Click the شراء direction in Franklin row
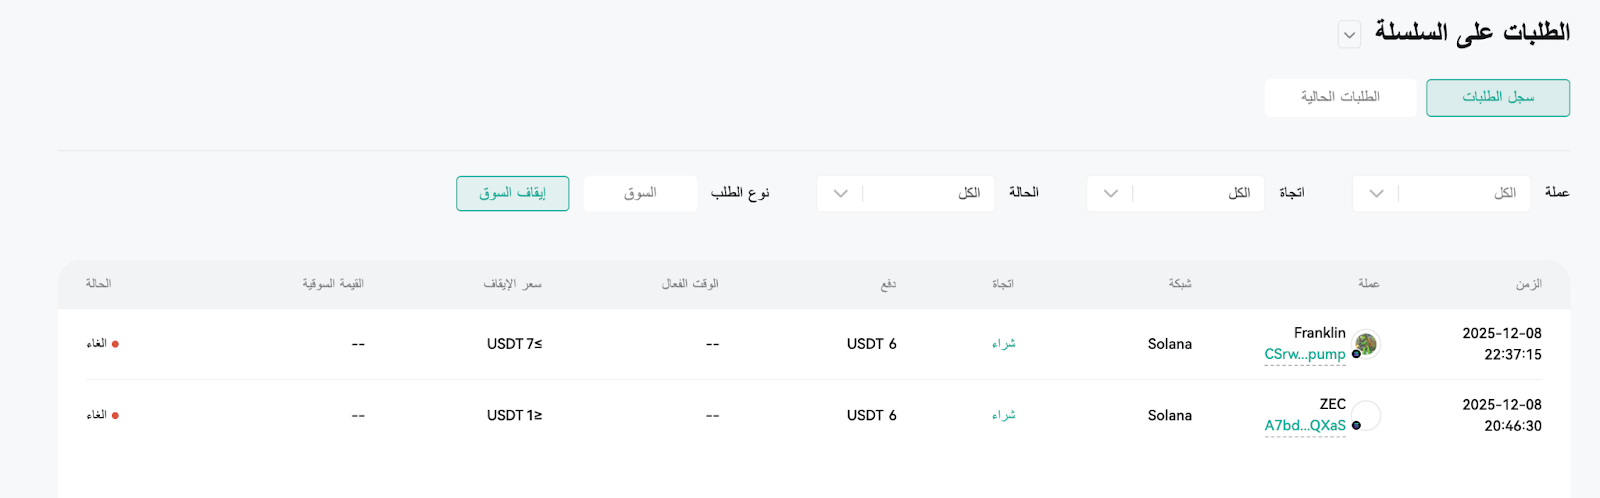 (x=1003, y=343)
